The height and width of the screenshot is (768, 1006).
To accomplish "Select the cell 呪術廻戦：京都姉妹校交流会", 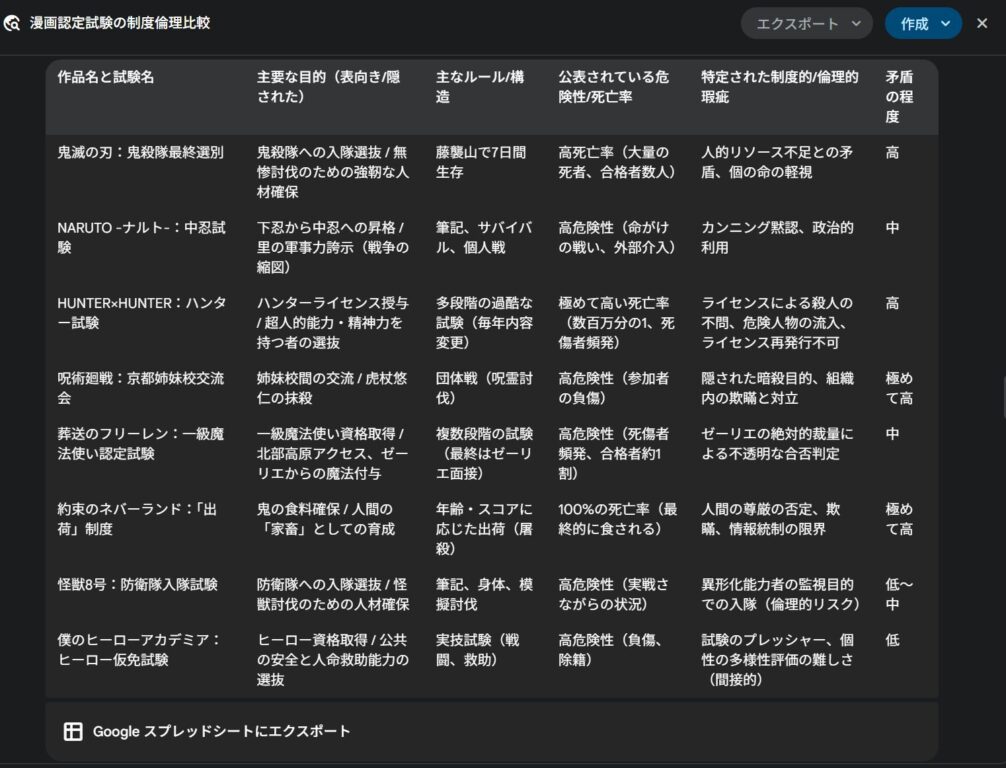I will pos(141,388).
